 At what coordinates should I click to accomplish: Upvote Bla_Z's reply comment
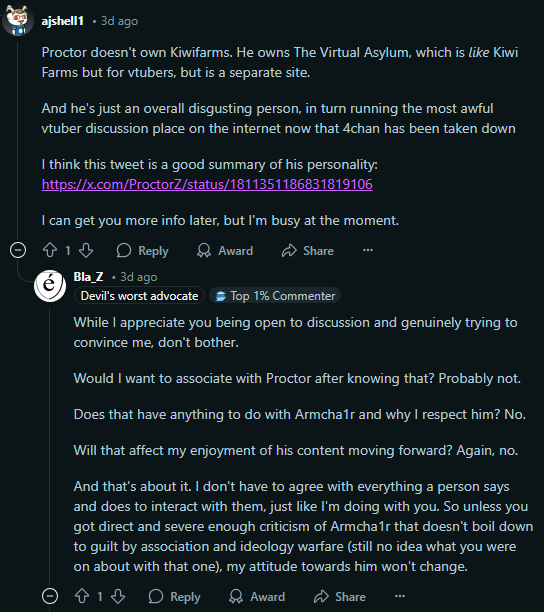(x=82, y=596)
